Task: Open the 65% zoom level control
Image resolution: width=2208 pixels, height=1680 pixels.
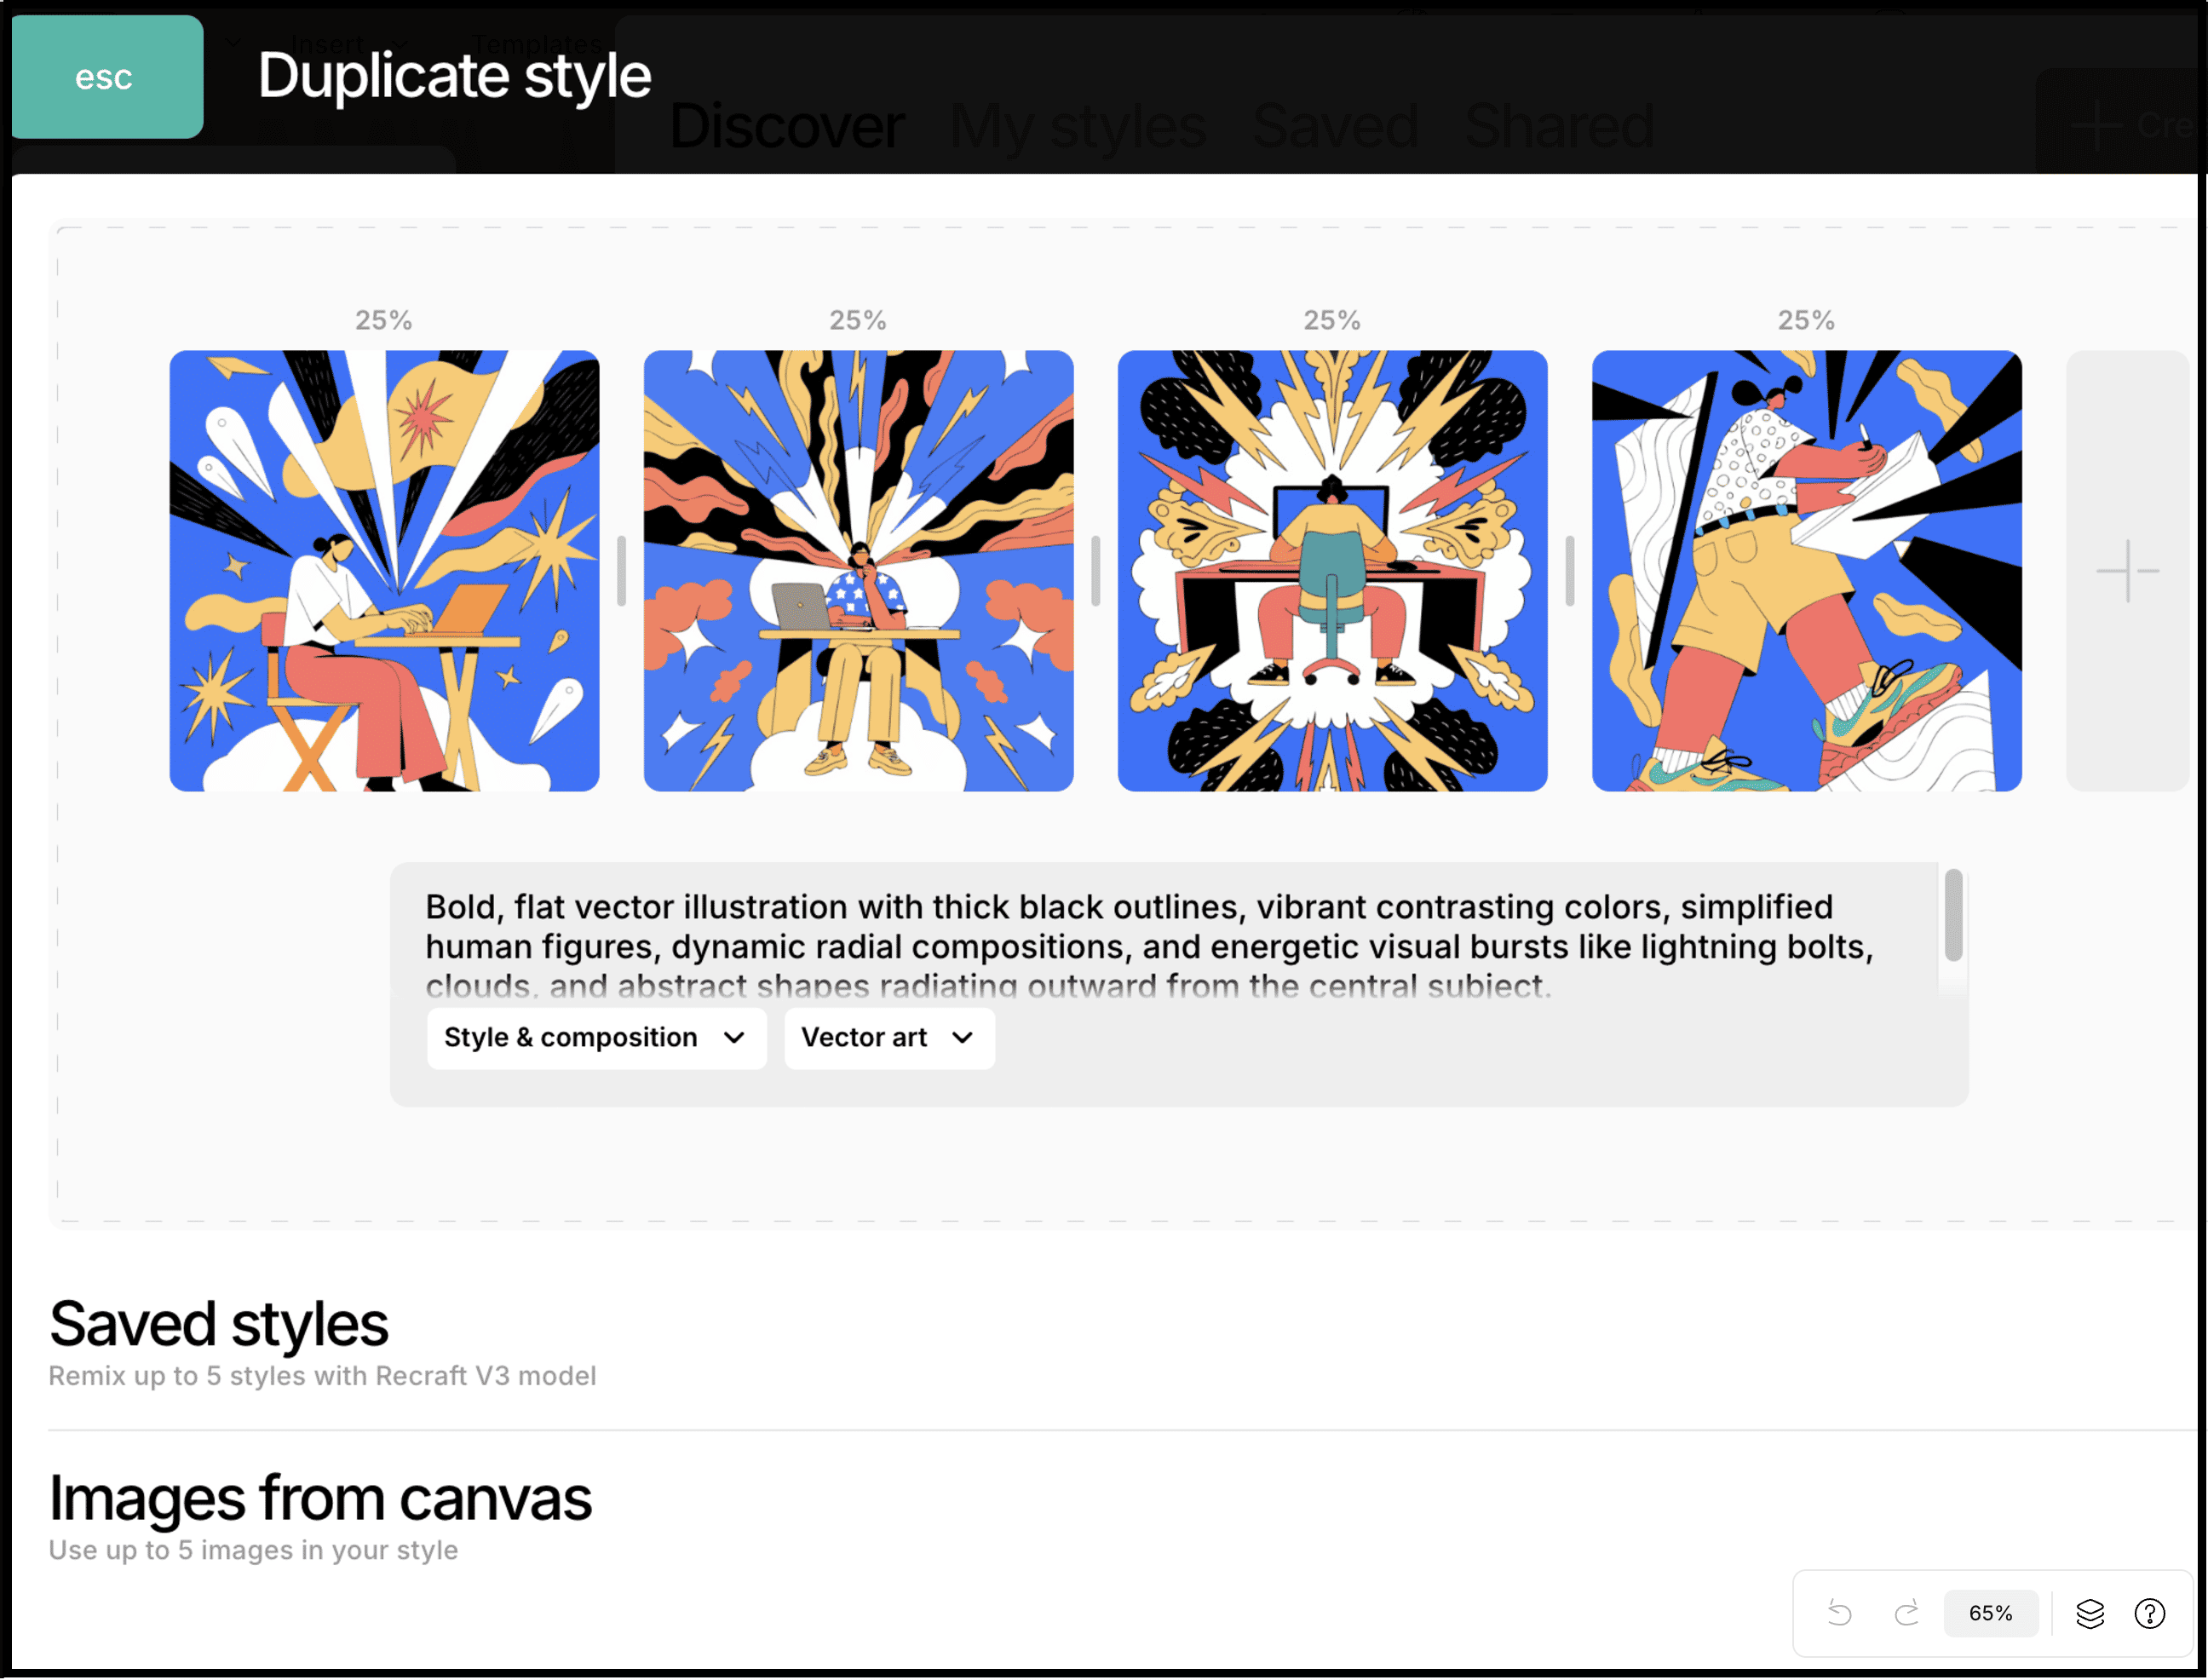Action: tap(1989, 1613)
